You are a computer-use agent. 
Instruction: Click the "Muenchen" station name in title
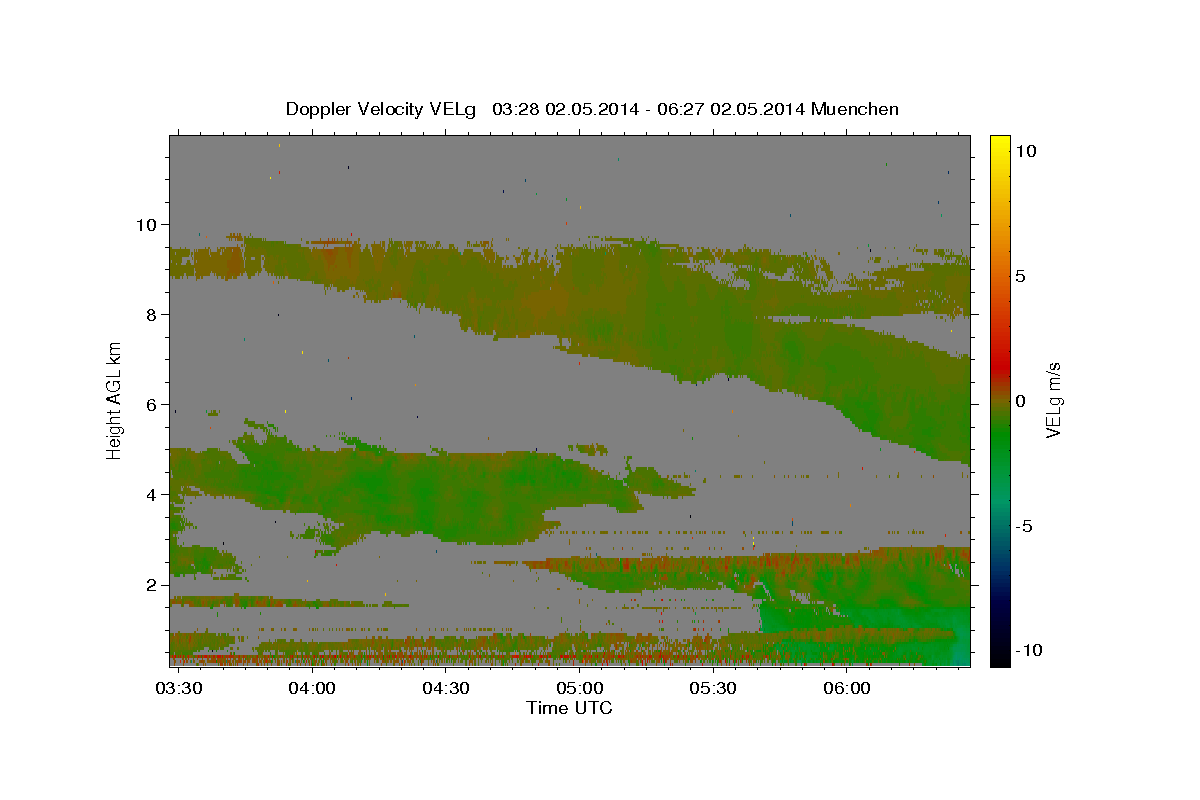click(855, 109)
